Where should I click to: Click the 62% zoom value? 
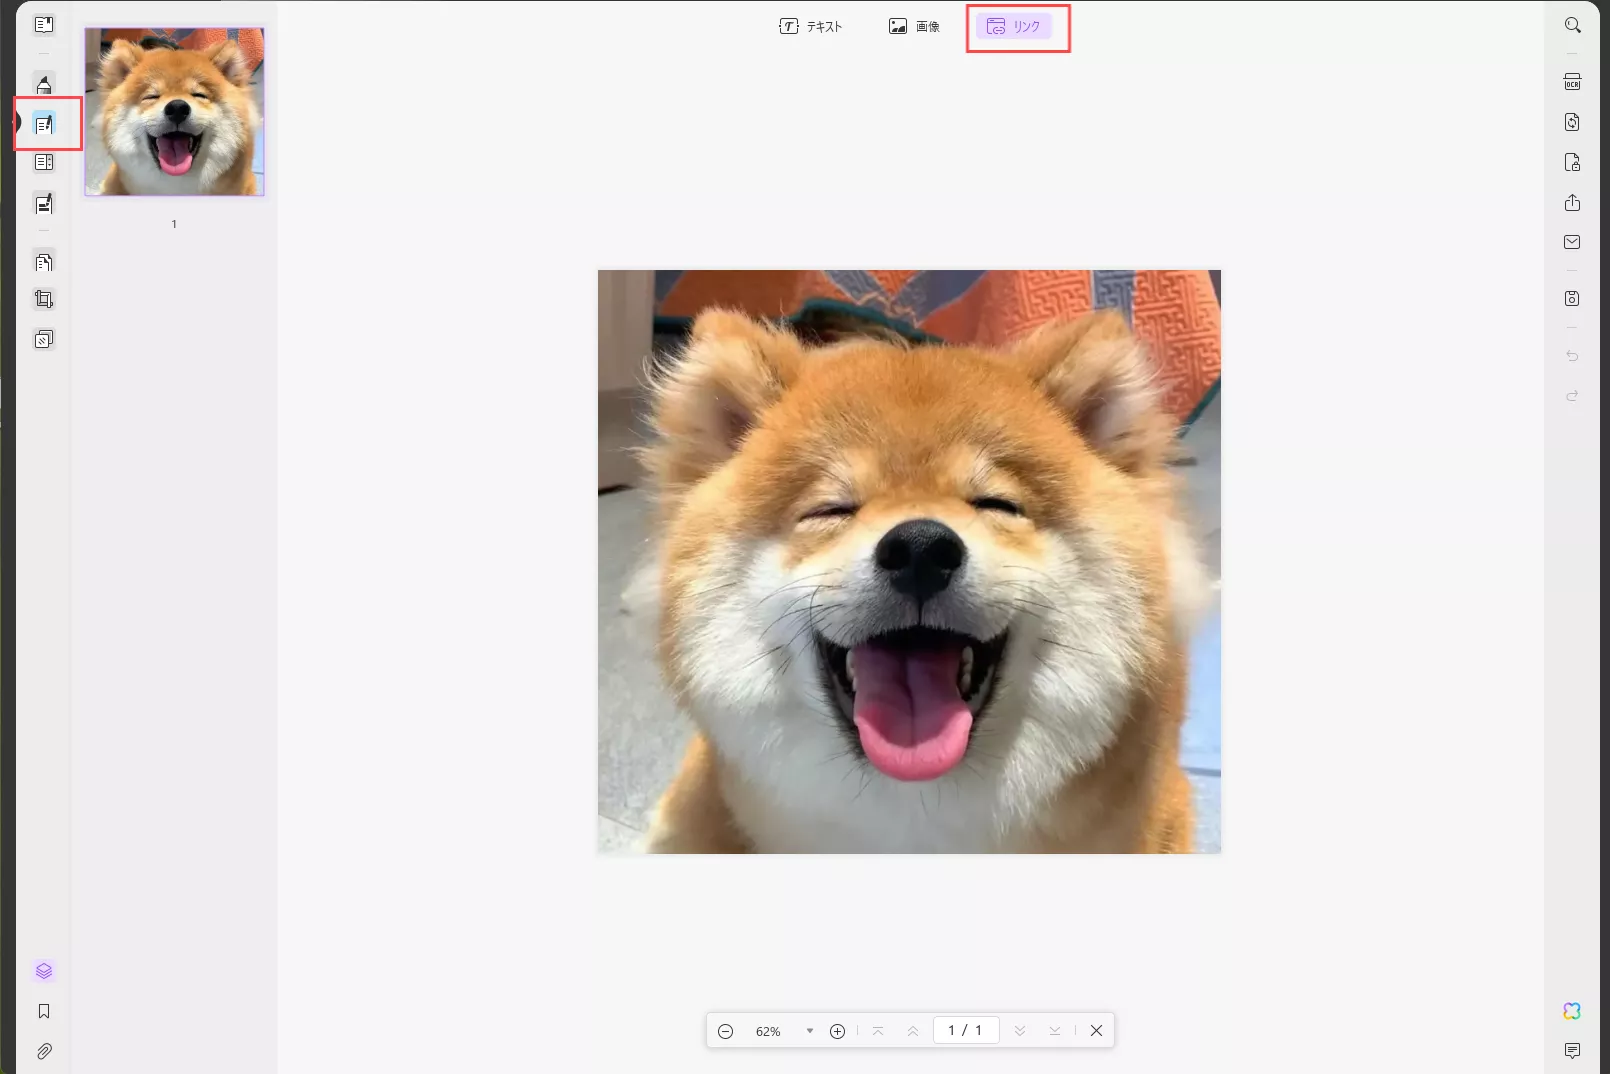click(768, 1031)
